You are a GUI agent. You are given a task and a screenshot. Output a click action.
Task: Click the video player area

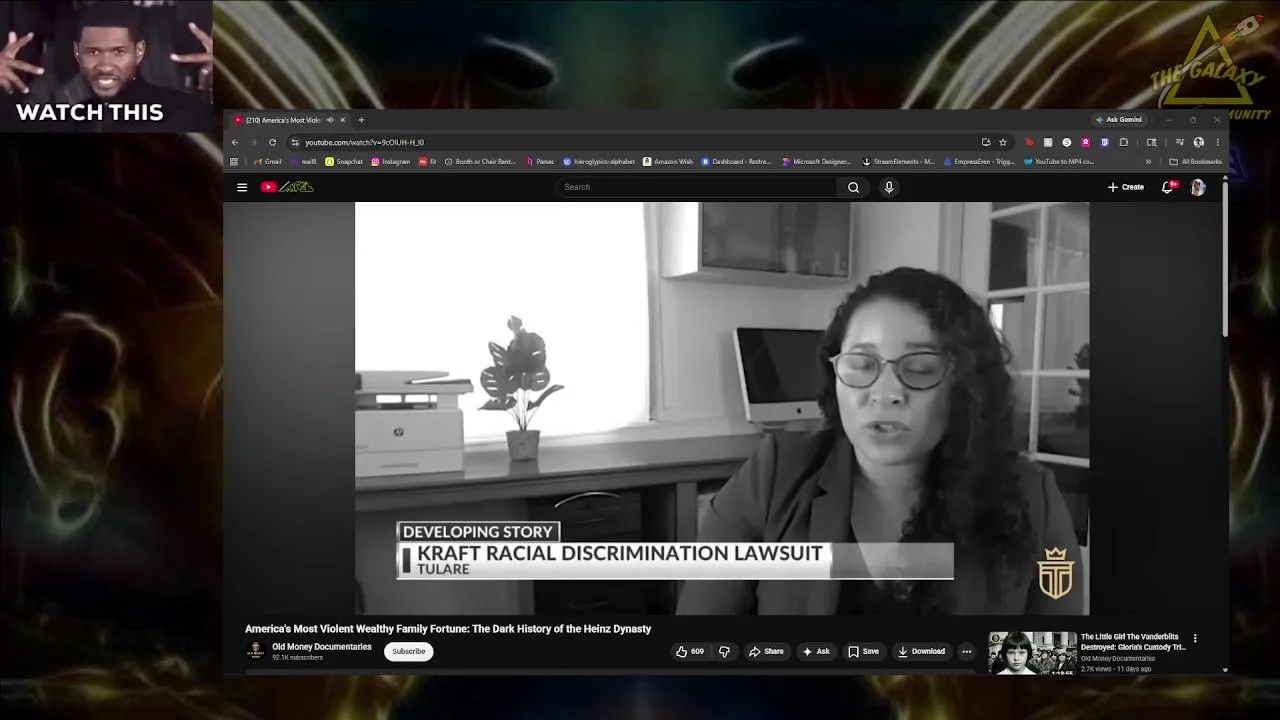[722, 408]
